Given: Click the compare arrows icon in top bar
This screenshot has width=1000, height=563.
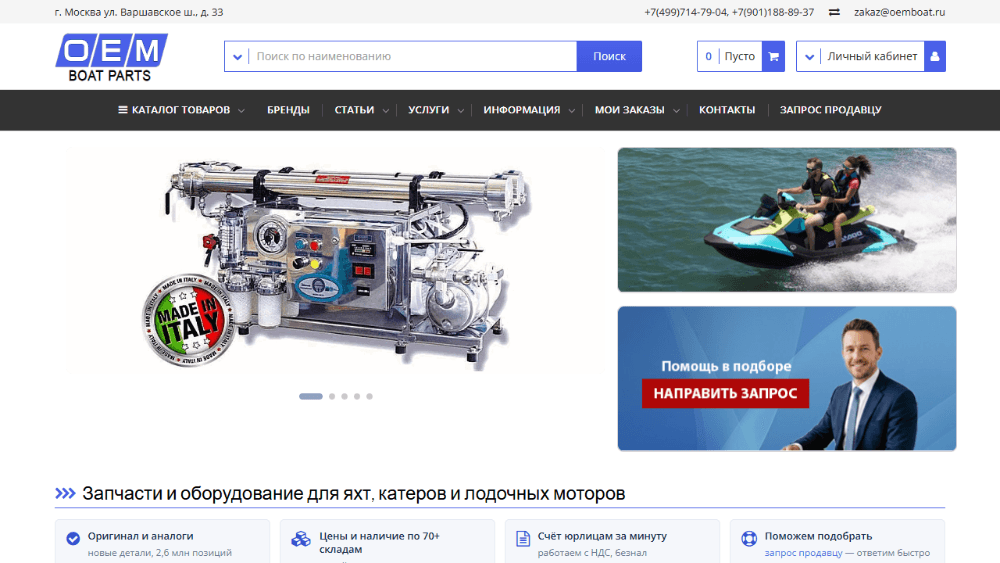Looking at the screenshot, I should coord(834,12).
